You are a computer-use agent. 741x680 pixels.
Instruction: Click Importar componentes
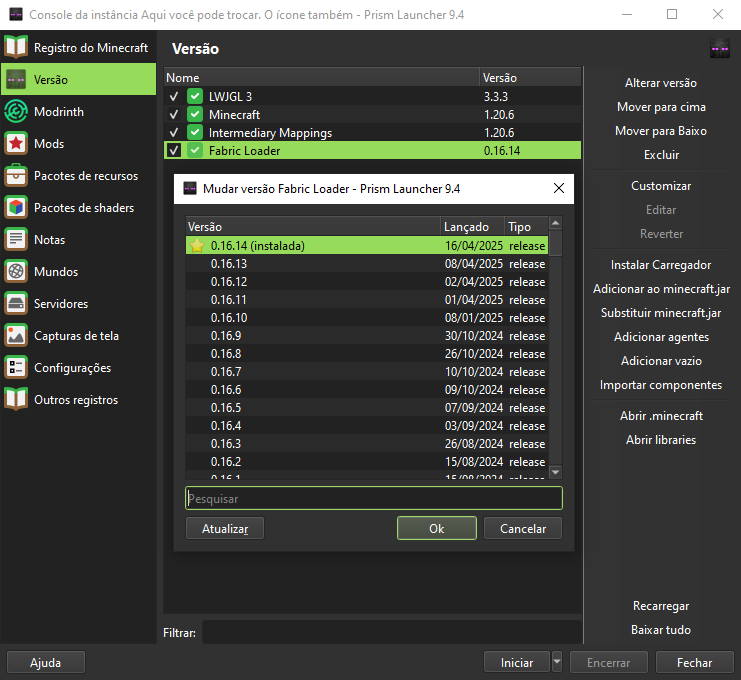point(661,385)
